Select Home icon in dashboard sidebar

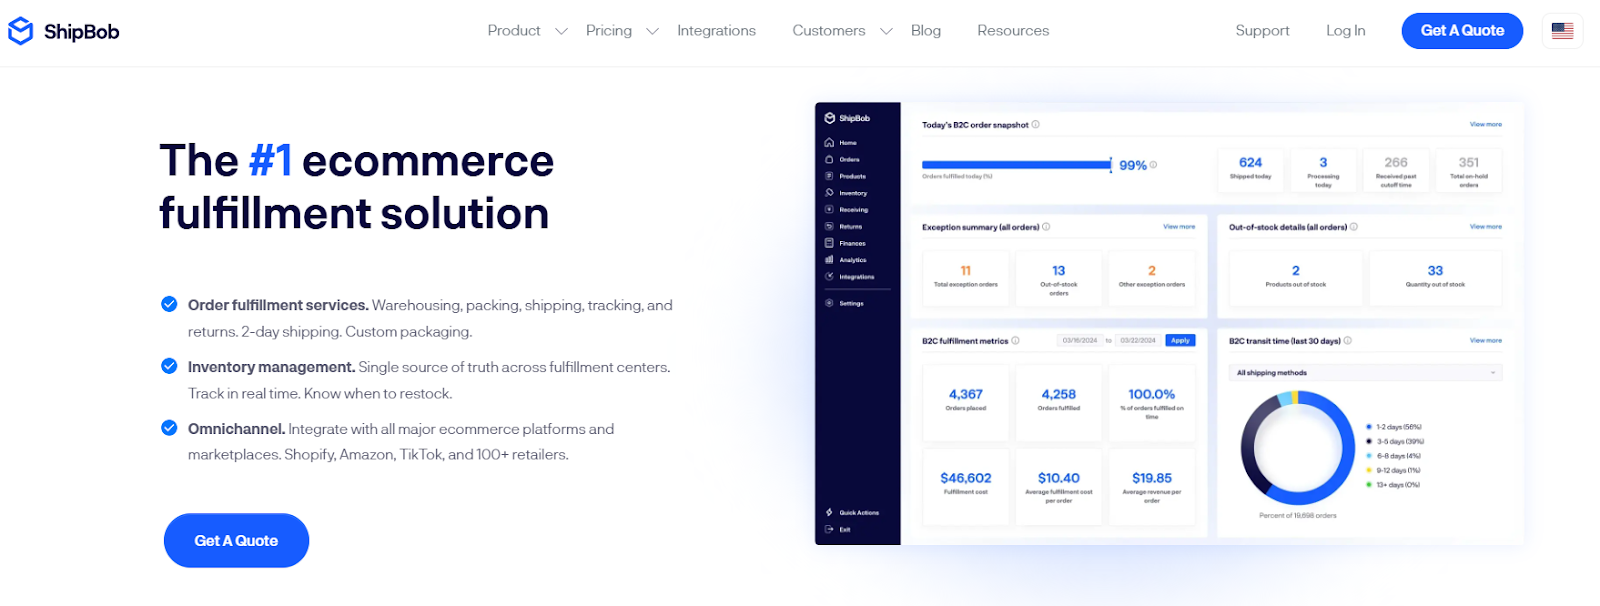pos(830,143)
